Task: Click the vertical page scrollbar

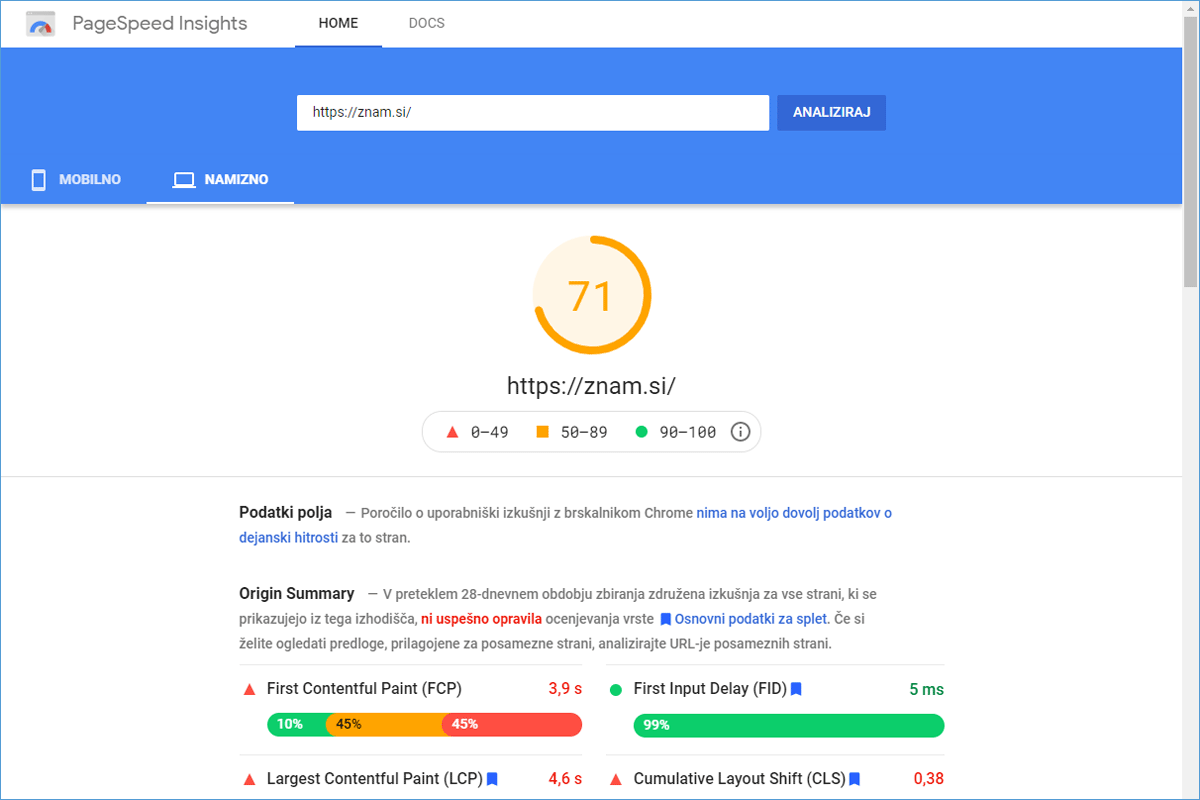Action: tap(1190, 400)
